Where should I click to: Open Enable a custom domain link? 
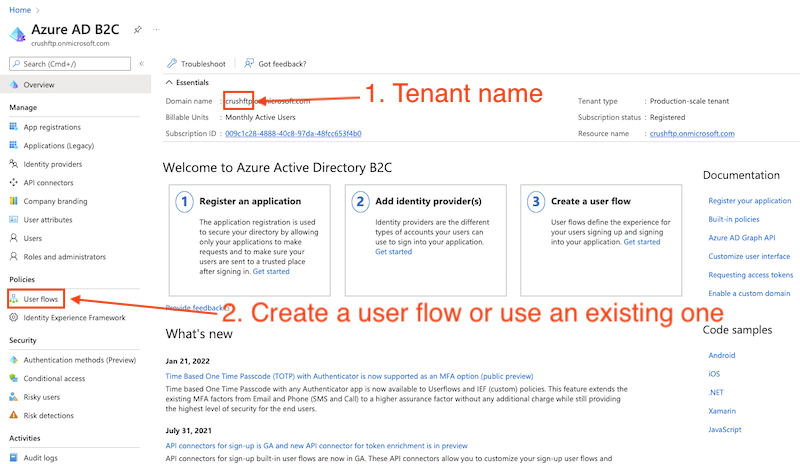click(749, 293)
